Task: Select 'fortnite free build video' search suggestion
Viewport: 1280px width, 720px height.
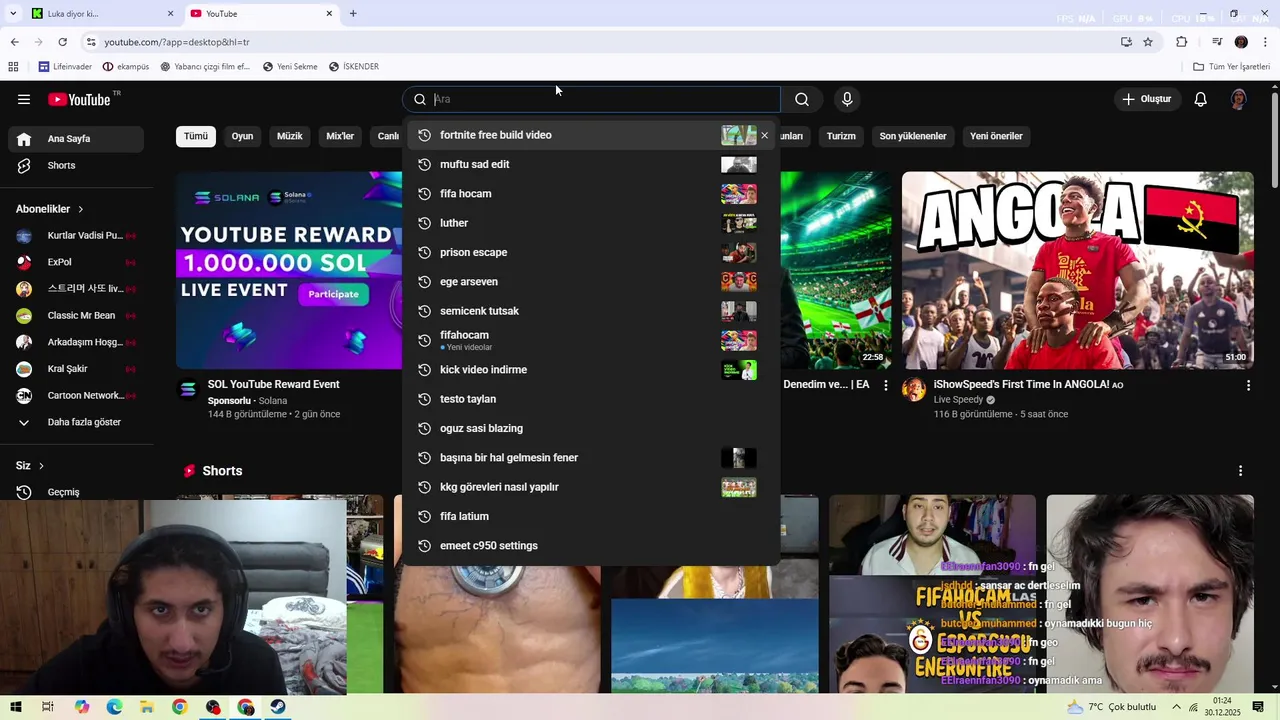Action: pyautogui.click(x=590, y=135)
